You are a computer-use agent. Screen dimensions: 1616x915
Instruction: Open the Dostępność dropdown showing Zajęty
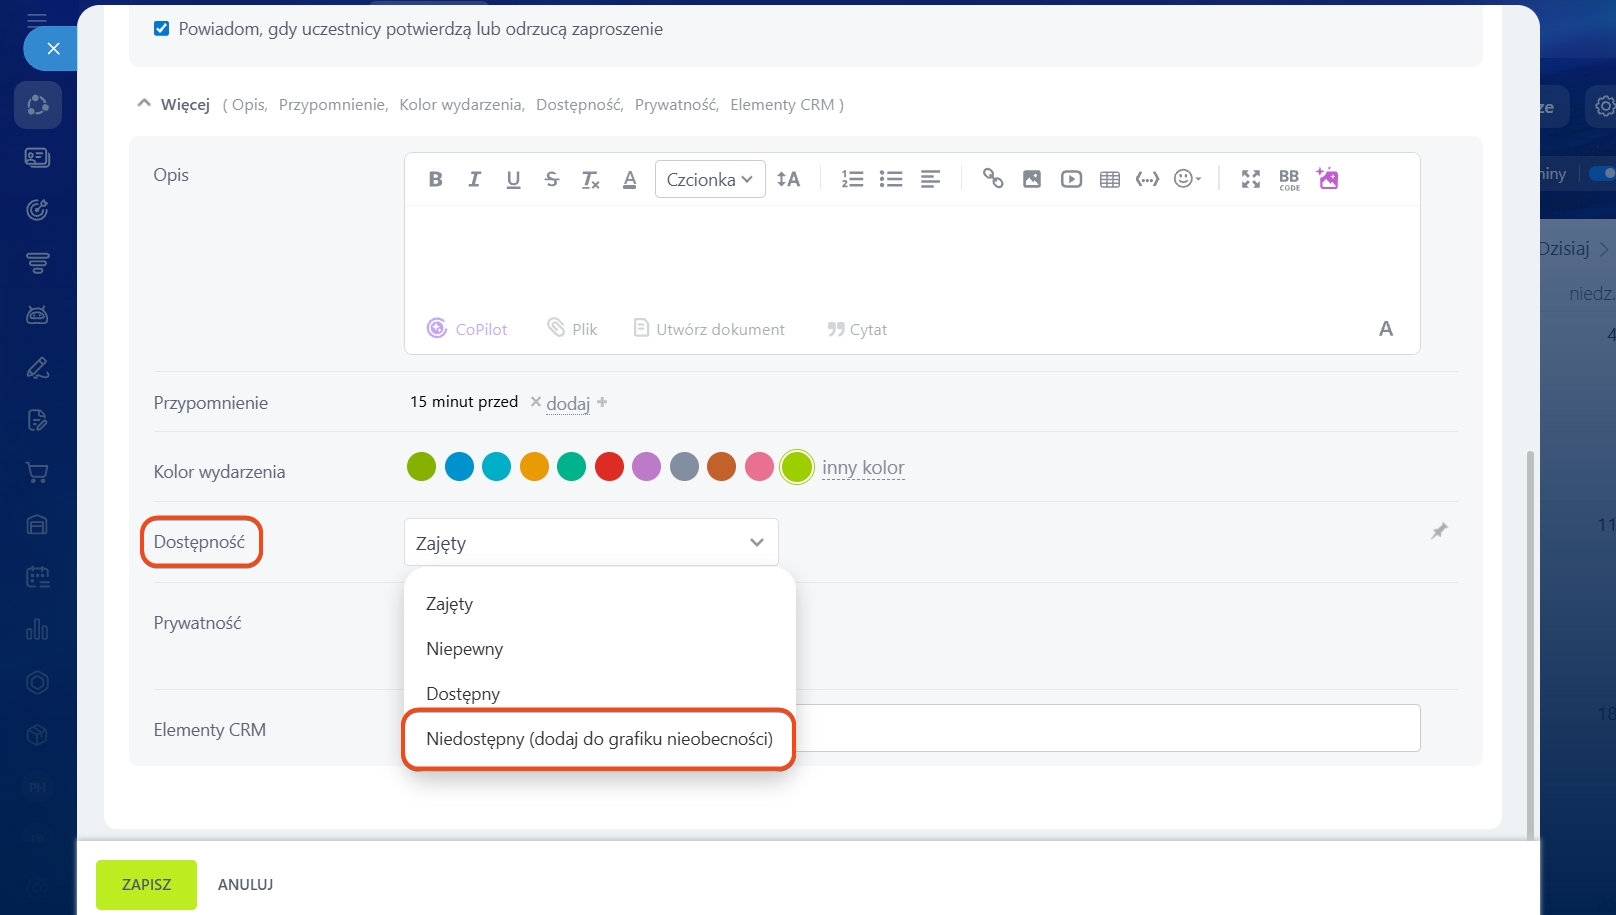click(x=591, y=543)
